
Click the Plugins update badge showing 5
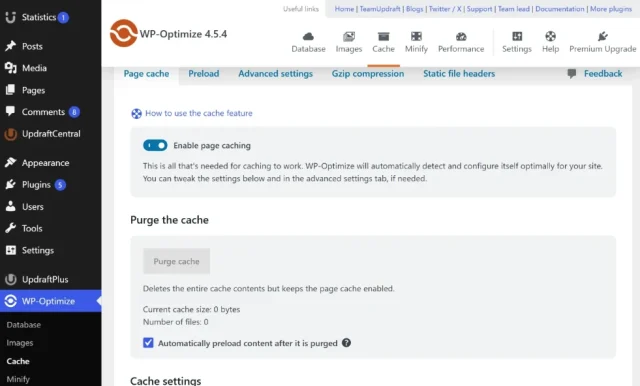click(x=60, y=185)
